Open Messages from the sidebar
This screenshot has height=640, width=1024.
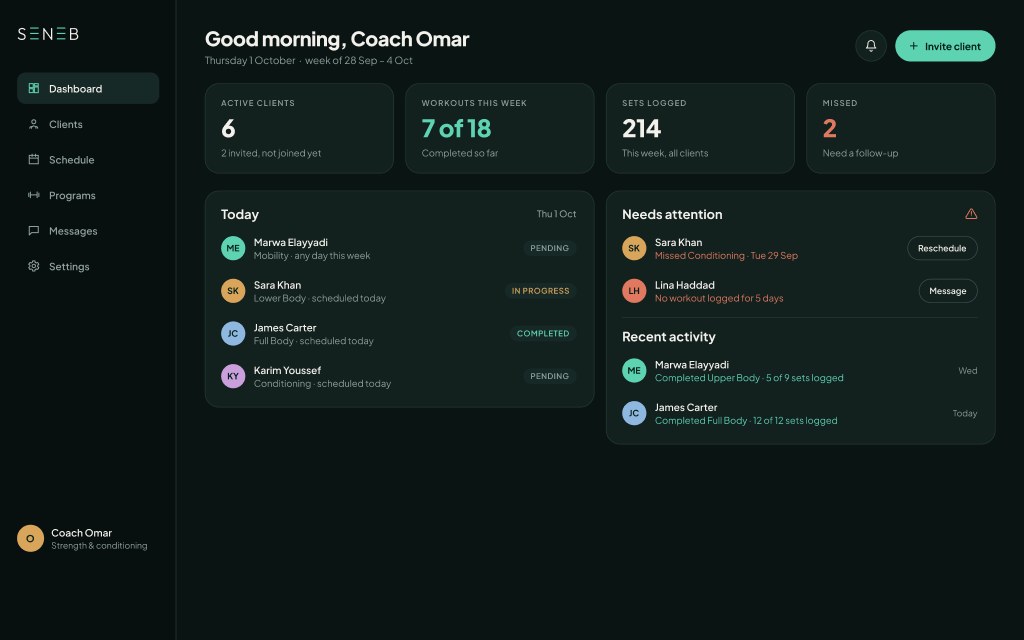coord(88,231)
